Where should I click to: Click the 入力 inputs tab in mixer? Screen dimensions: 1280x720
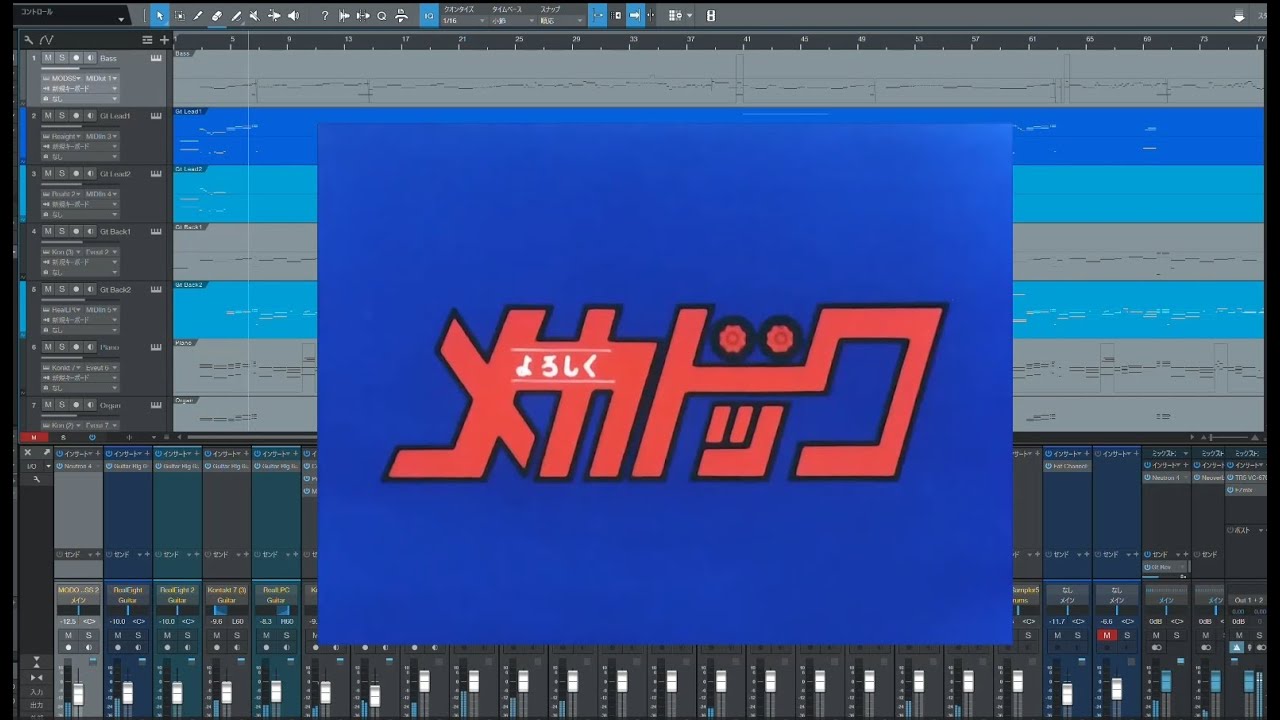[x=37, y=692]
